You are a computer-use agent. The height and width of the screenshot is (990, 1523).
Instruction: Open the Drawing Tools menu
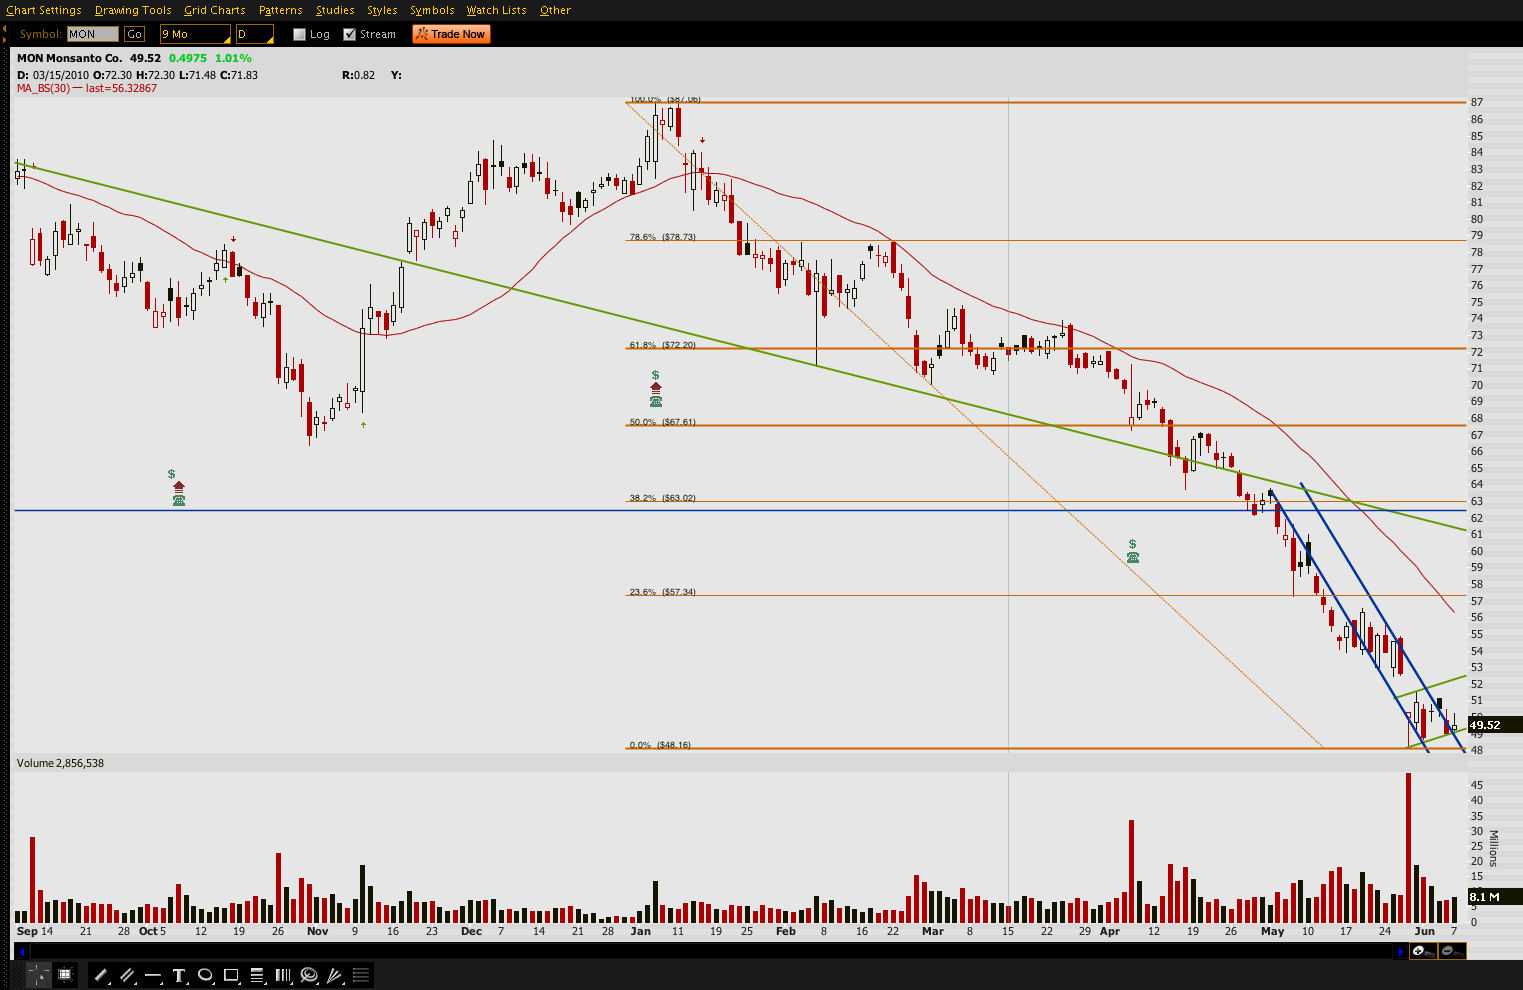tap(133, 10)
